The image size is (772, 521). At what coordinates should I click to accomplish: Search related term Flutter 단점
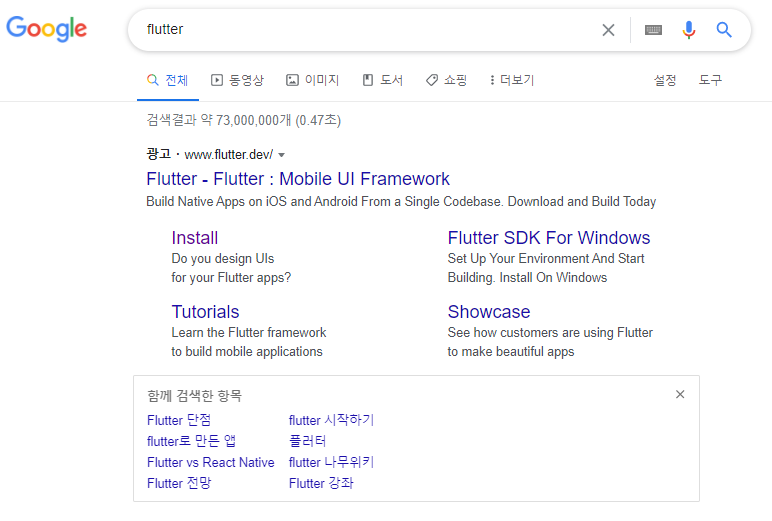pos(179,420)
